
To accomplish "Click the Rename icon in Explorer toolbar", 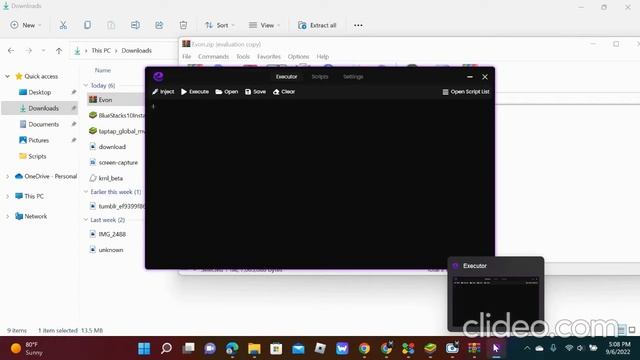I will pyautogui.click(x=135, y=25).
